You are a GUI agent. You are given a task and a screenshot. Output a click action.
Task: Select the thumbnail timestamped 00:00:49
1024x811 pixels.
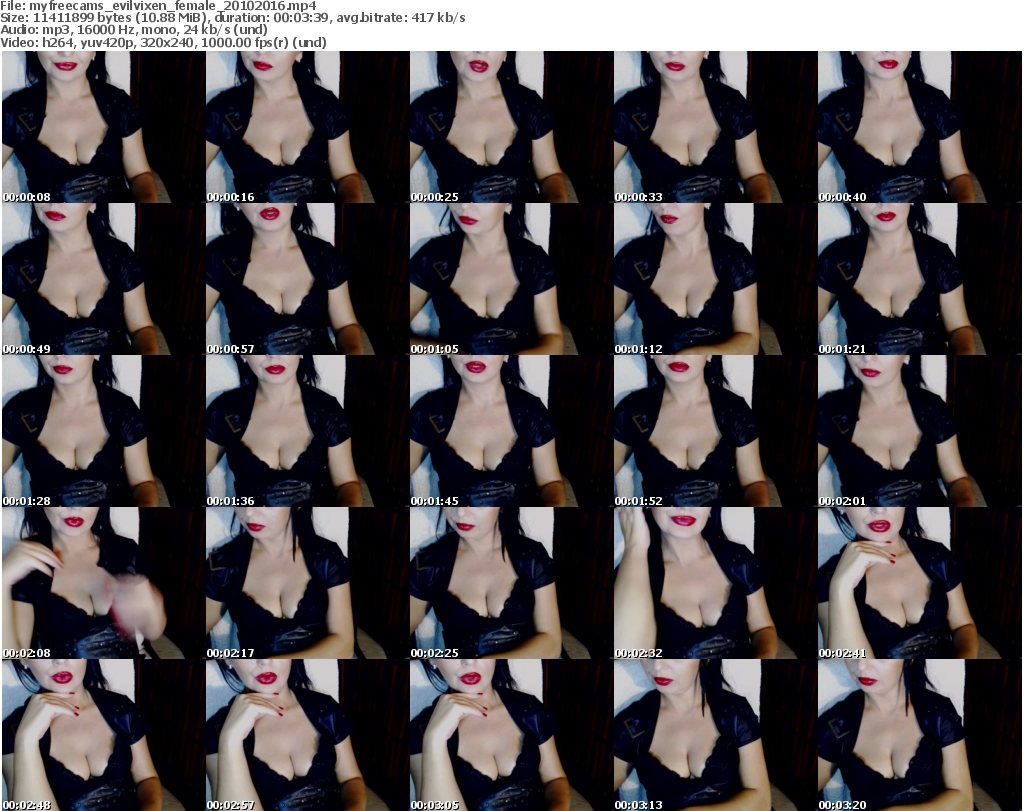point(102,279)
